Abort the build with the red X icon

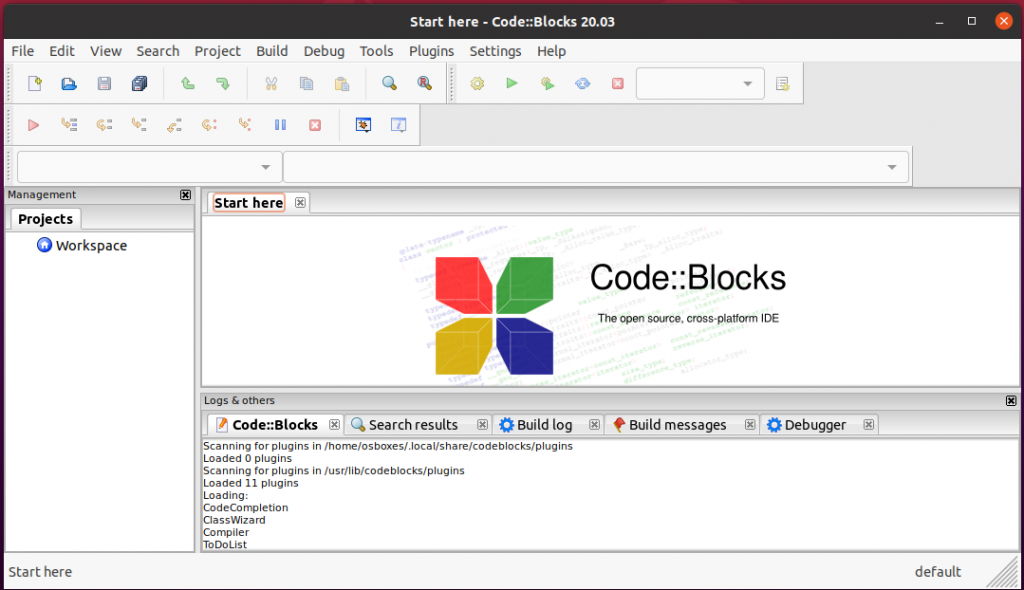pos(618,84)
